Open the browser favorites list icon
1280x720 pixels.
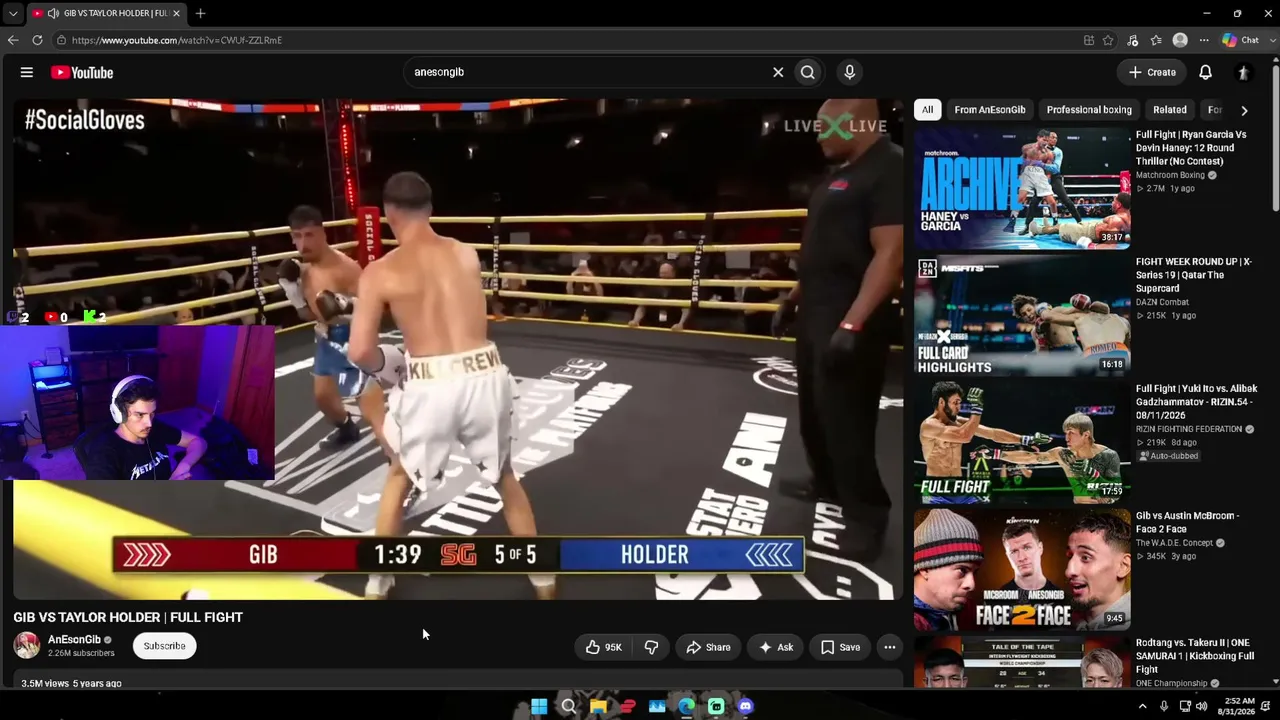click(x=1156, y=40)
